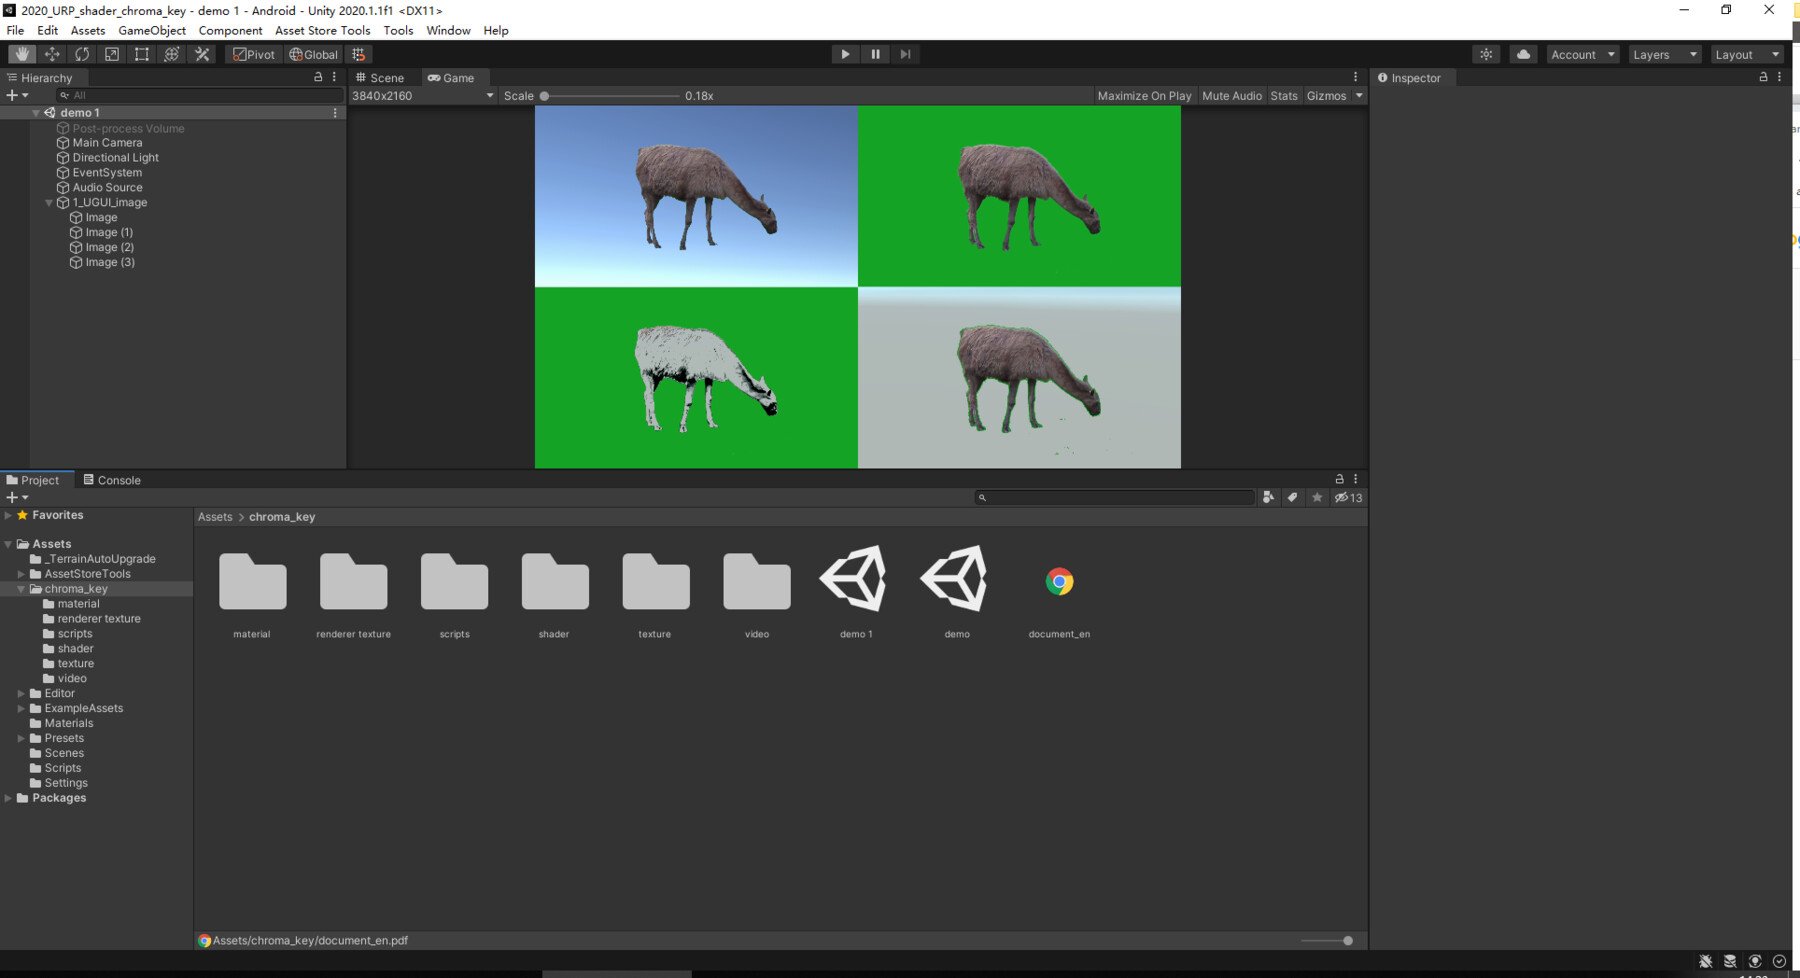
Task: Click the grid snapping toggle icon
Action: pyautogui.click(x=358, y=54)
